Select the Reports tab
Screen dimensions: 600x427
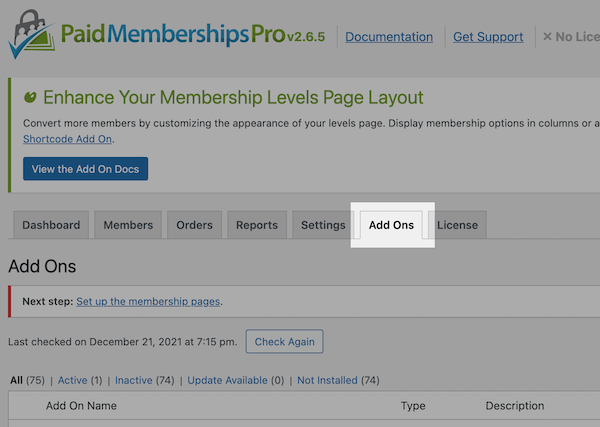[x=257, y=225]
